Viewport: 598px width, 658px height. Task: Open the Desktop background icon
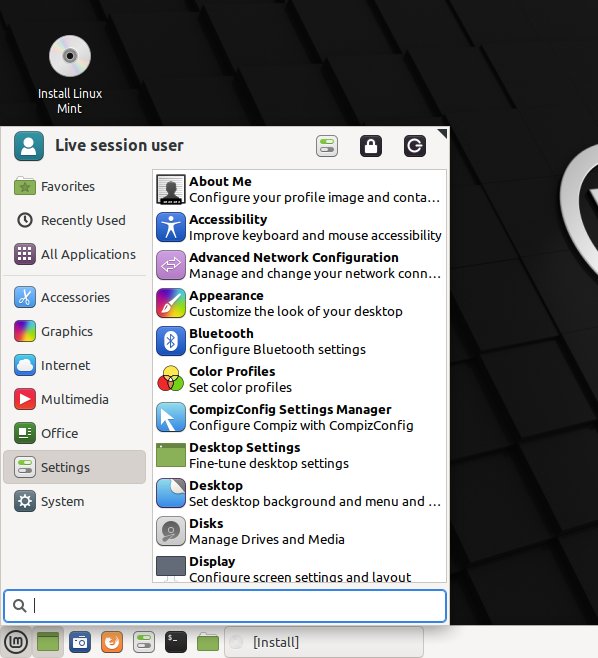[x=171, y=493]
